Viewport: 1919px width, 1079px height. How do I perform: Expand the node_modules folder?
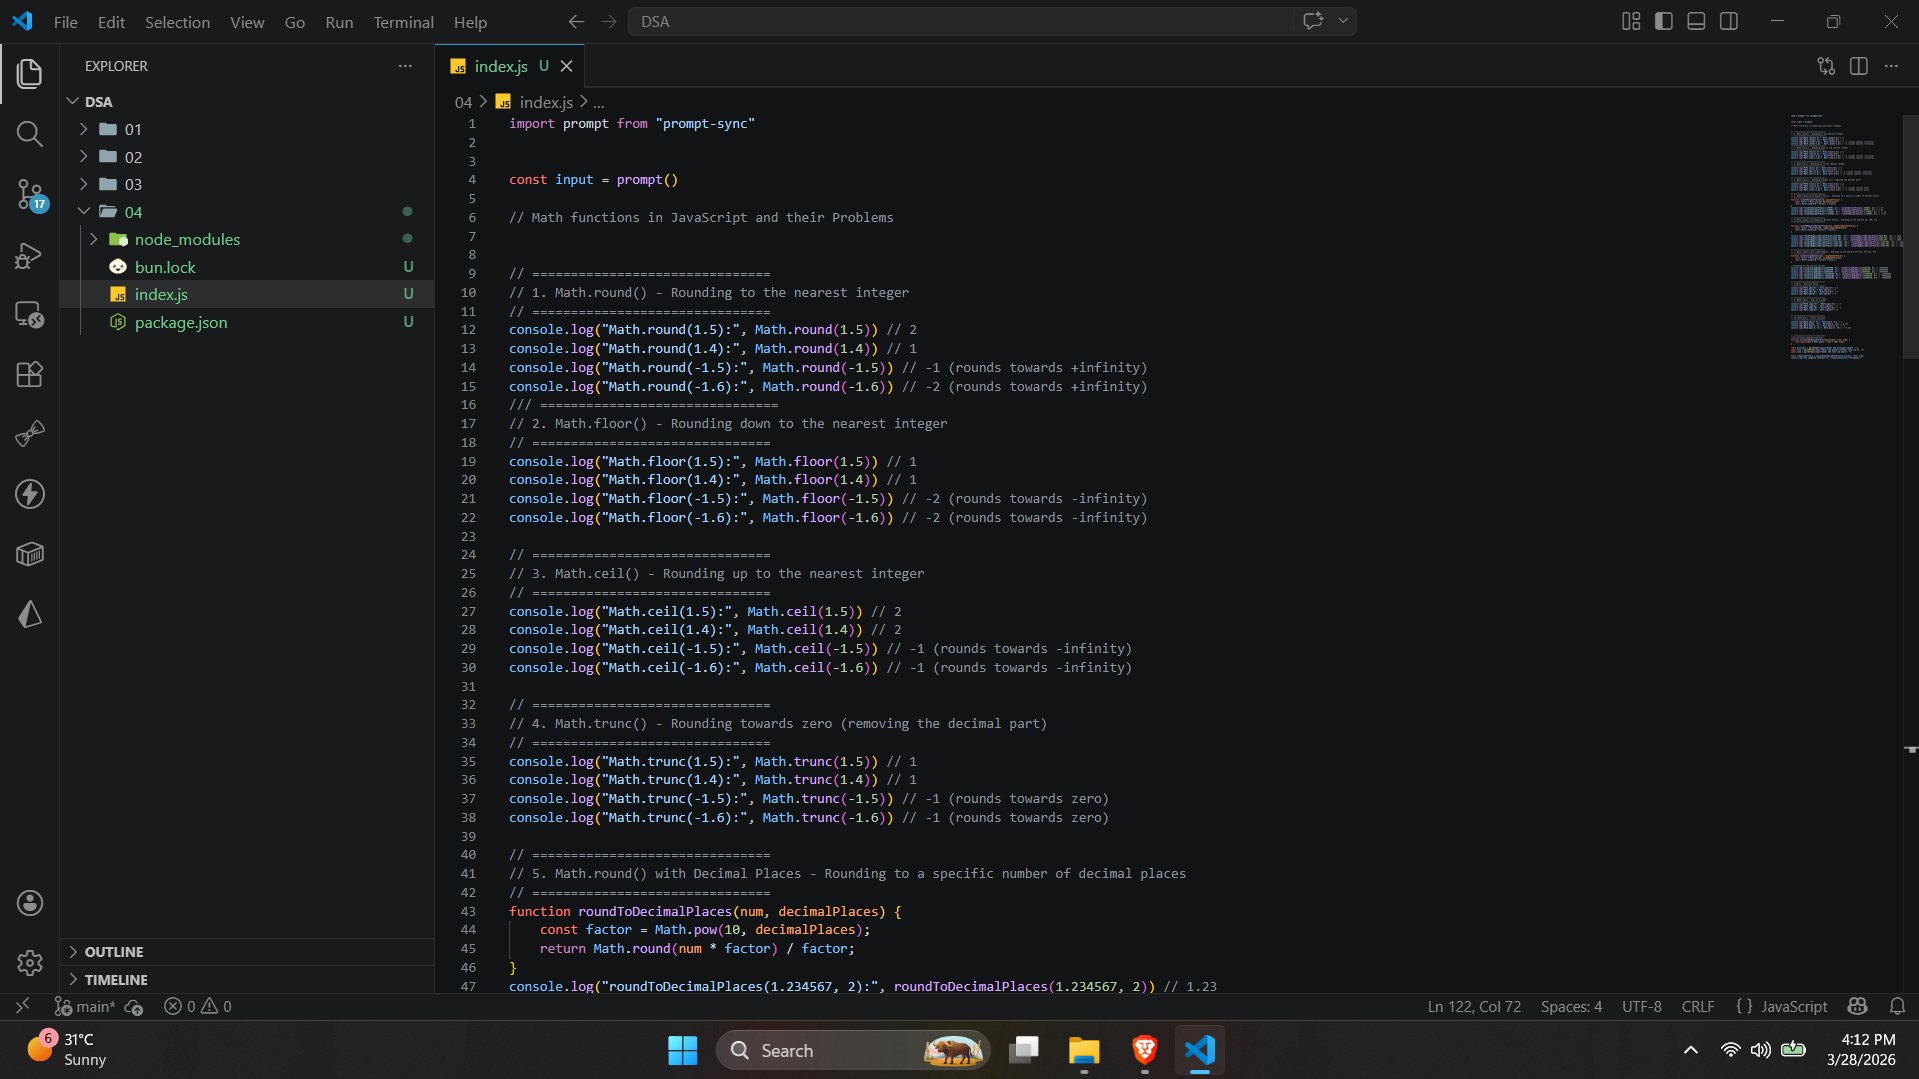[x=187, y=239]
